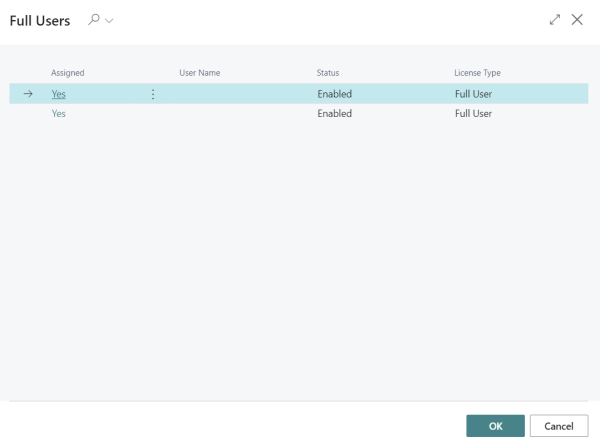Image resolution: width=600 pixels, height=447 pixels.
Task: Confirm with the OK button
Action: 495,426
